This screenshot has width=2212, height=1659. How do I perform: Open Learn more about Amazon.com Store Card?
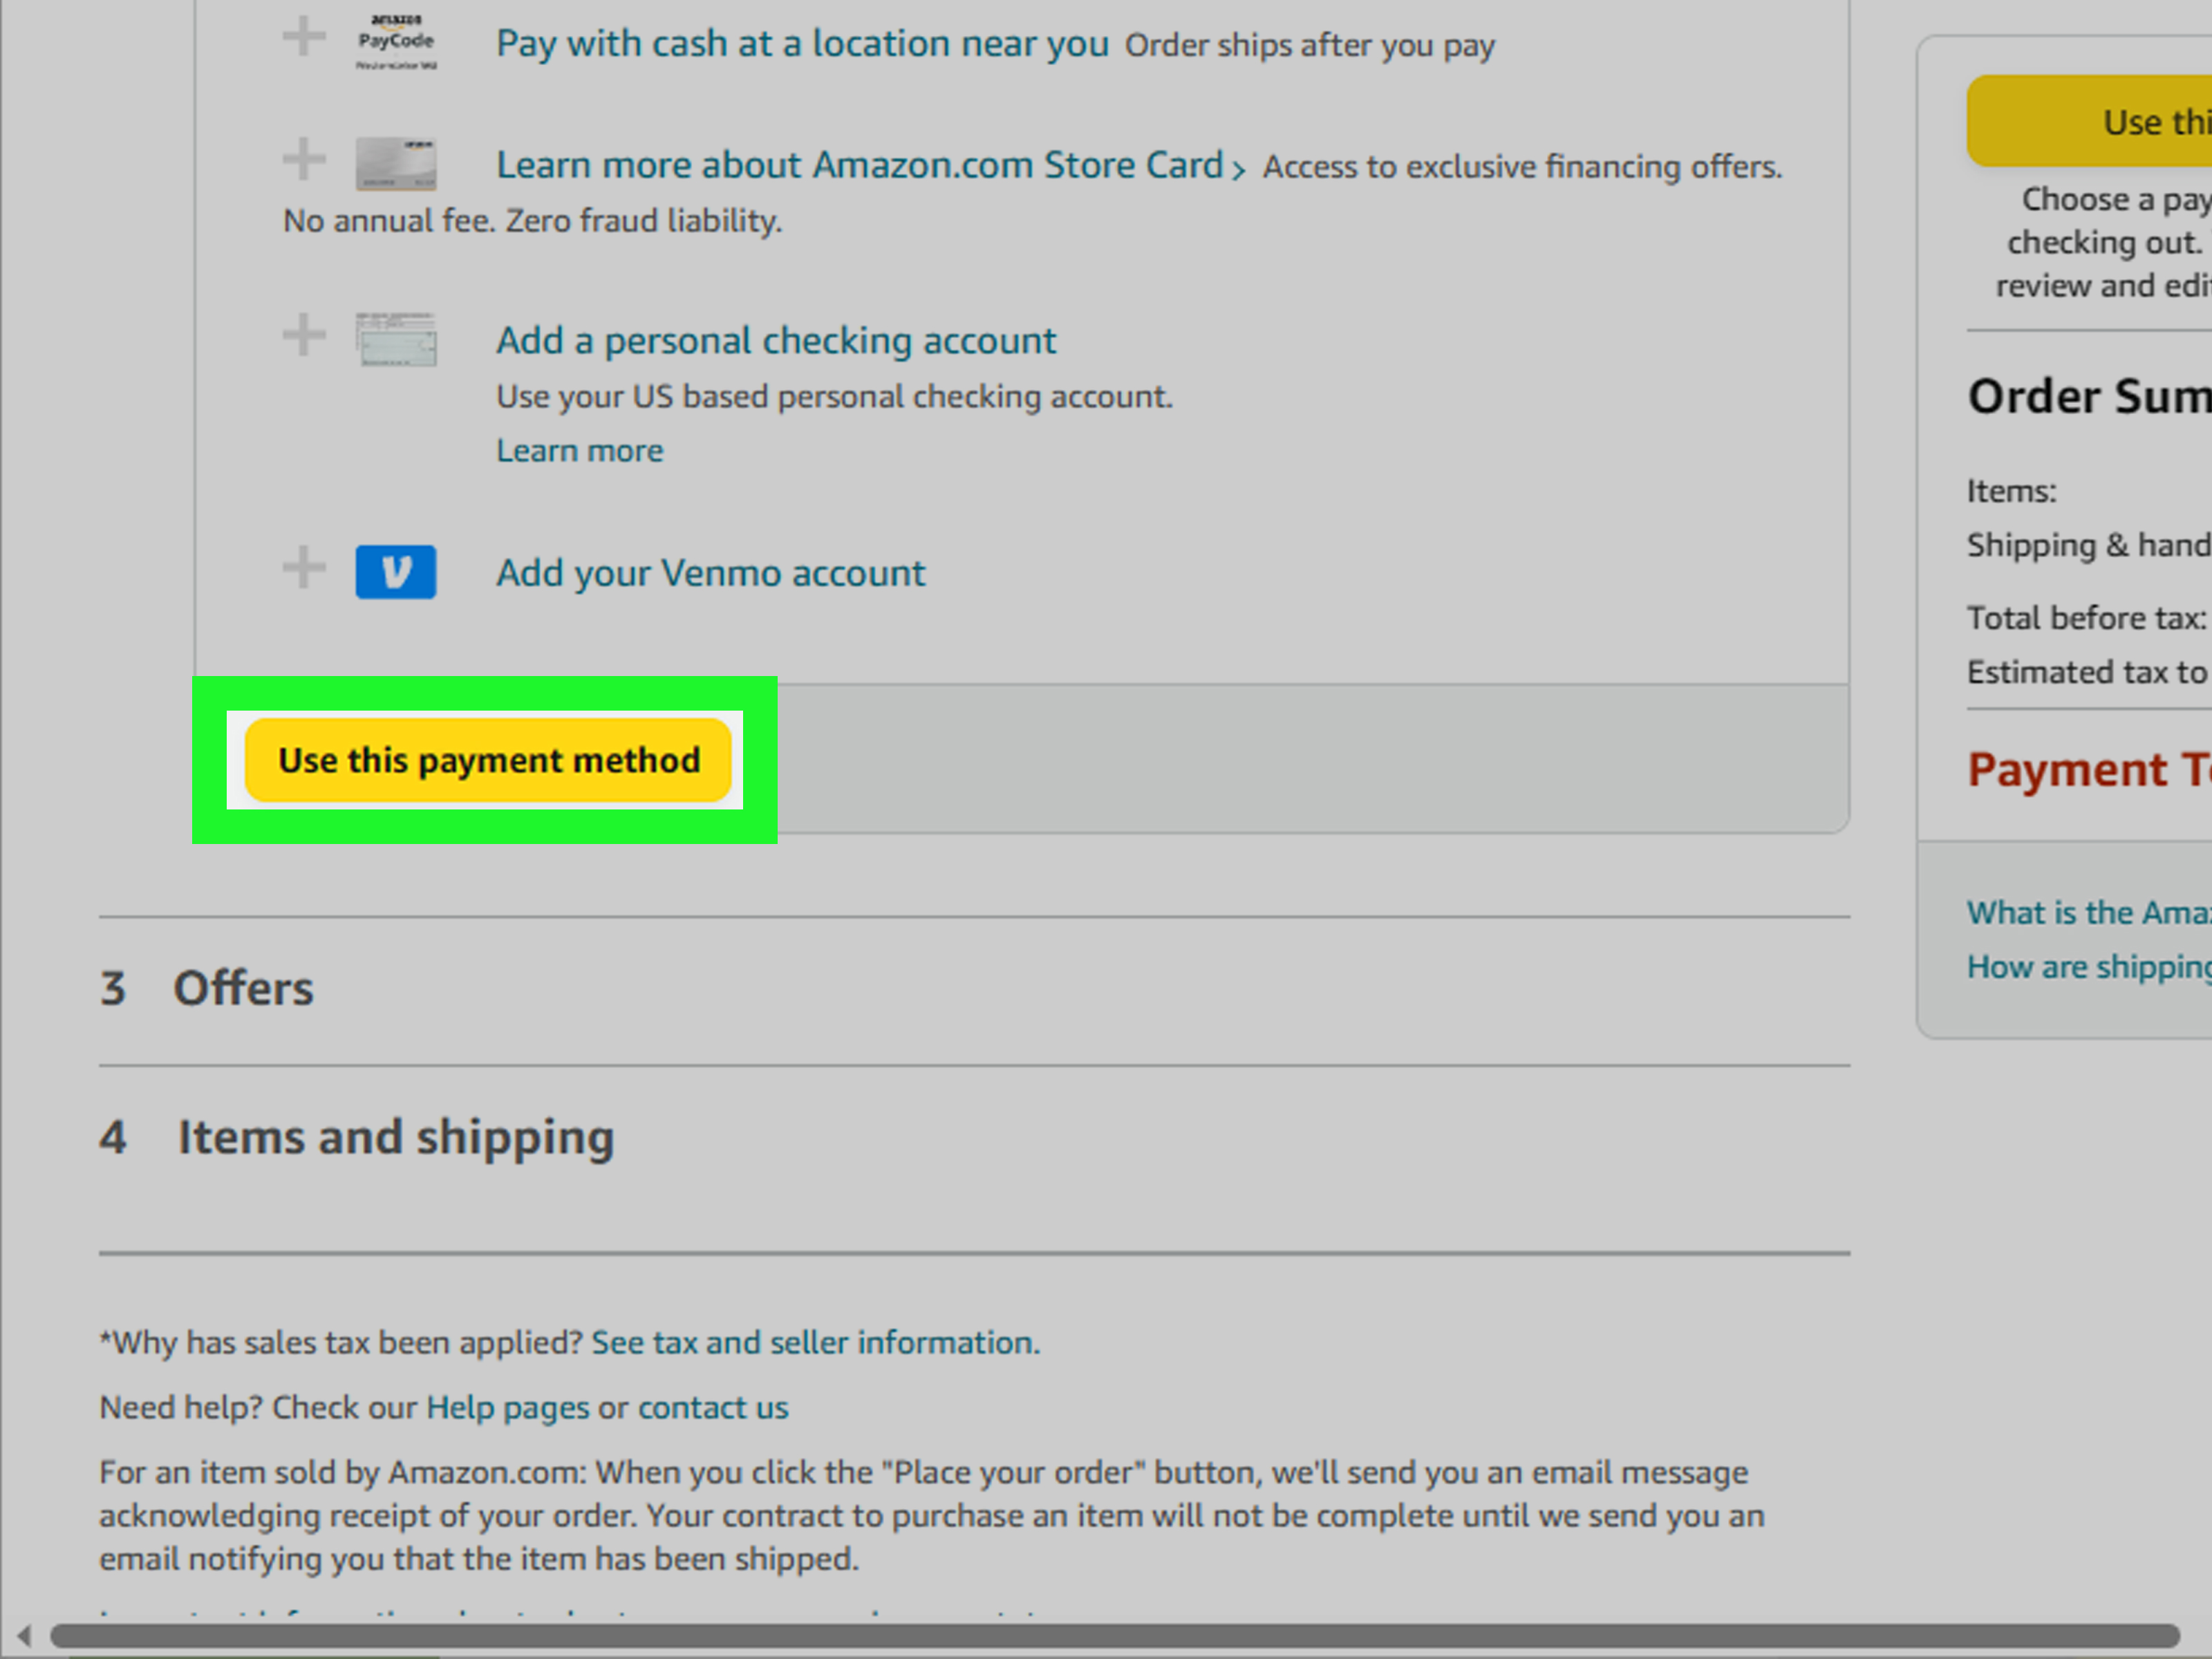click(x=871, y=165)
